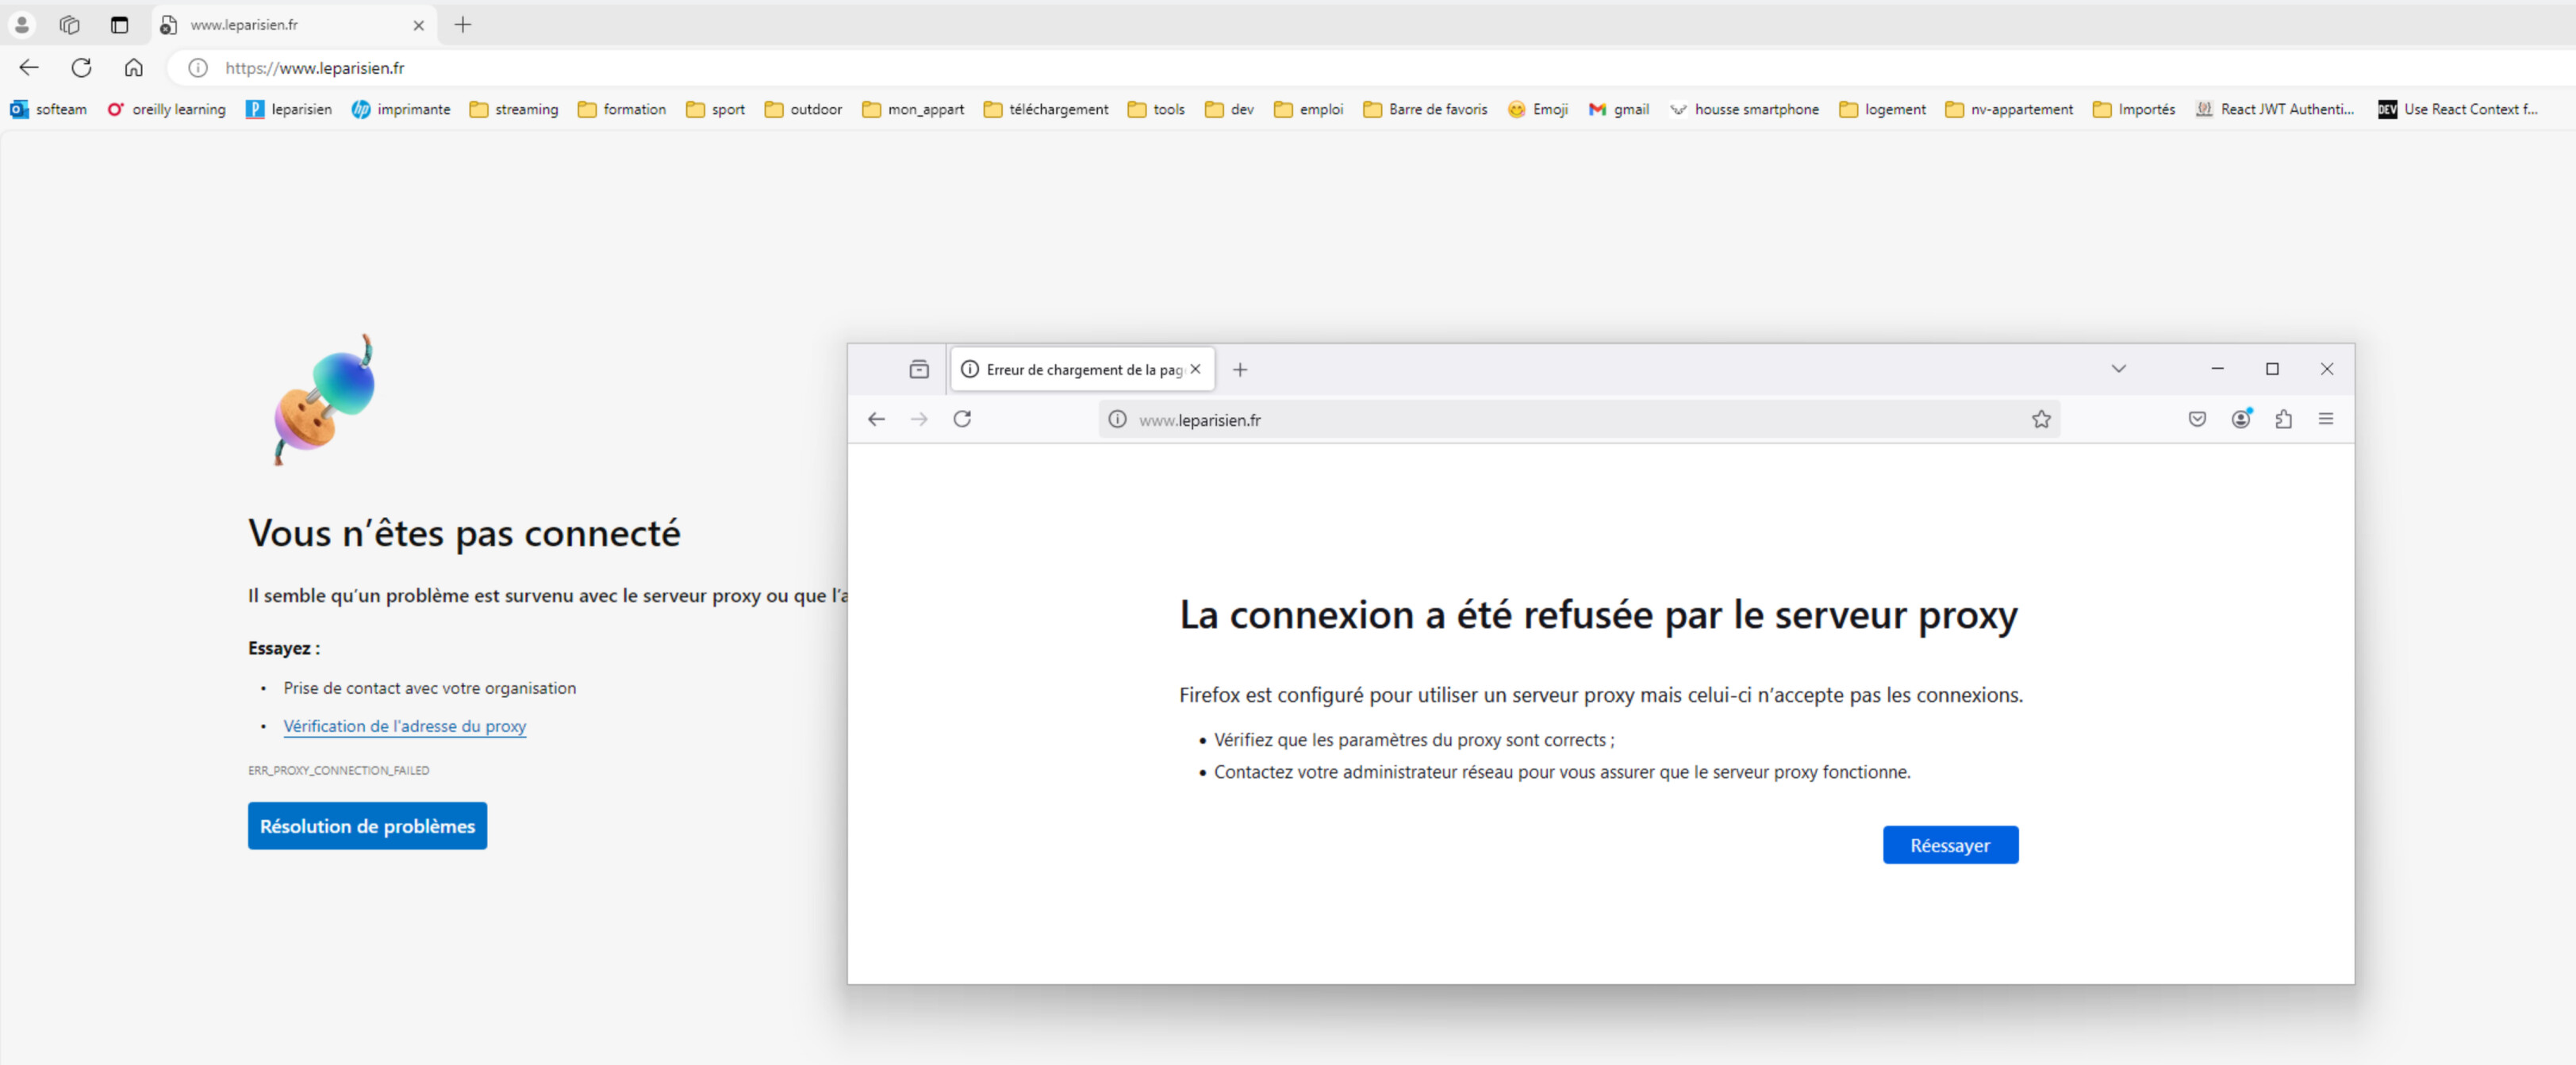Screen dimensions: 2576x1065
Task: Open Firefox account icon
Action: 2241,420
